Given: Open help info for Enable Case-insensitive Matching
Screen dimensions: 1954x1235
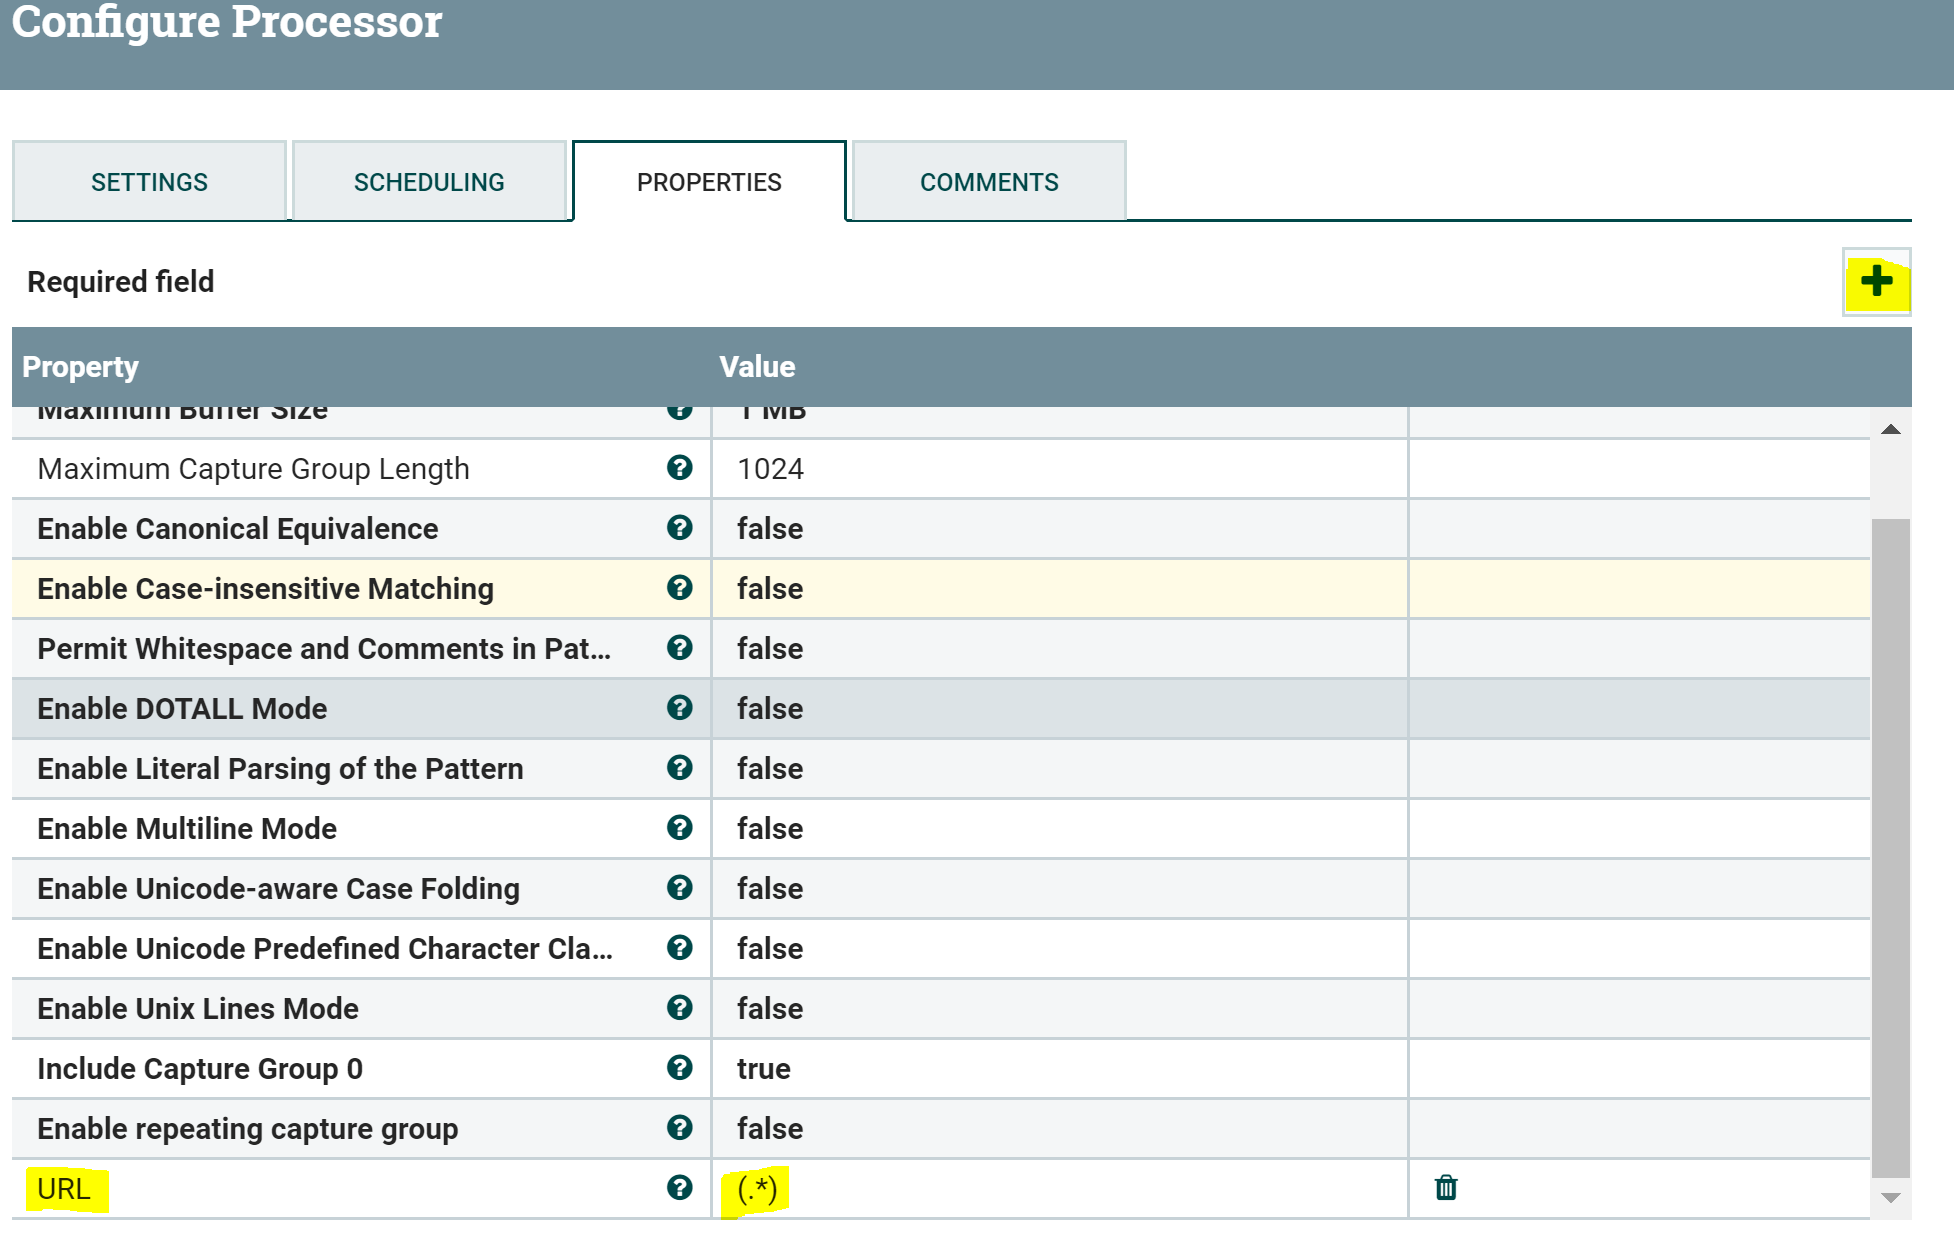Looking at the screenshot, I should pyautogui.click(x=680, y=589).
